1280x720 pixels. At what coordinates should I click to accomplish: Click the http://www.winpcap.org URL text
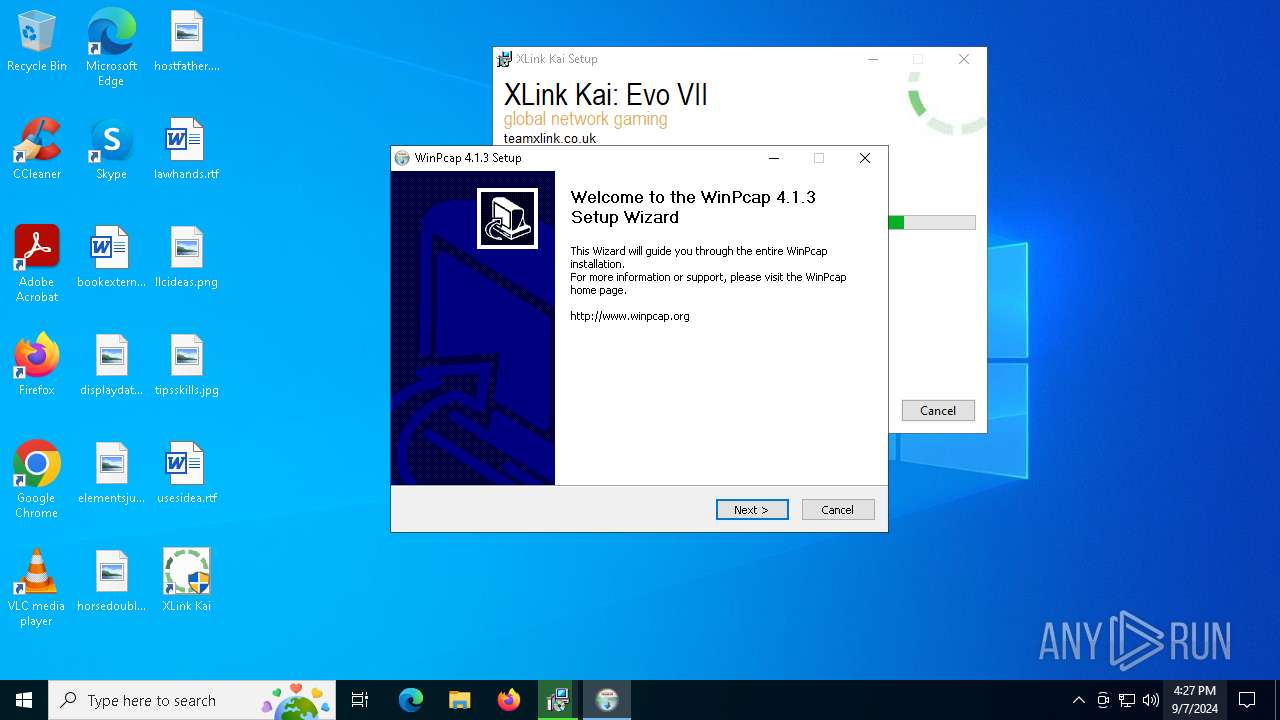(x=630, y=316)
